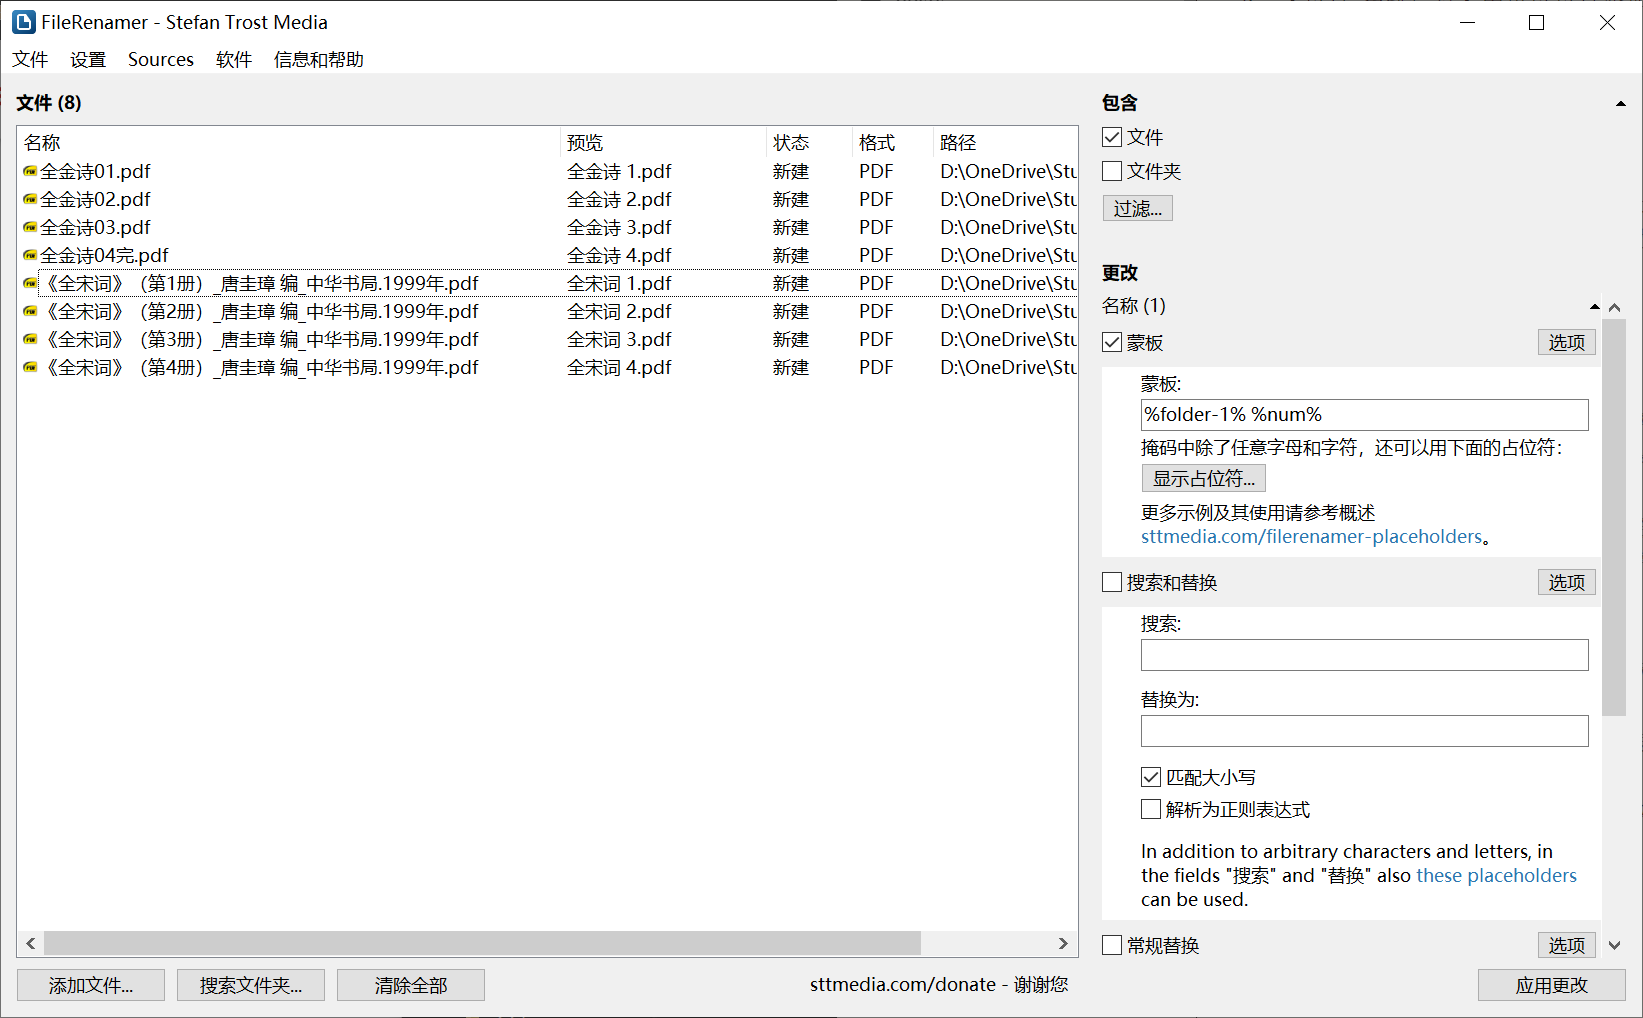Disable the 蒙板 checkbox
The image size is (1643, 1018).
click(x=1112, y=343)
